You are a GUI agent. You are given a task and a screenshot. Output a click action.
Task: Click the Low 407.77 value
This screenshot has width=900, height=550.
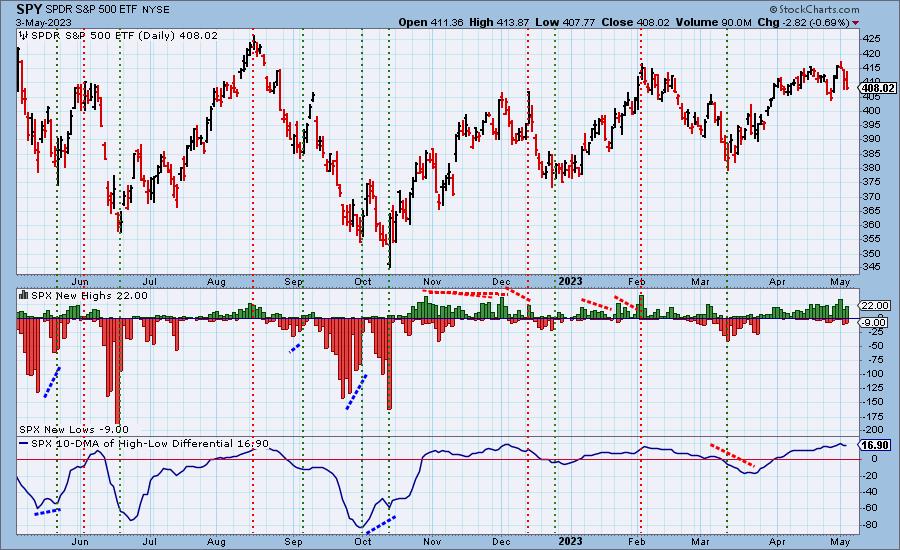(x=565, y=22)
